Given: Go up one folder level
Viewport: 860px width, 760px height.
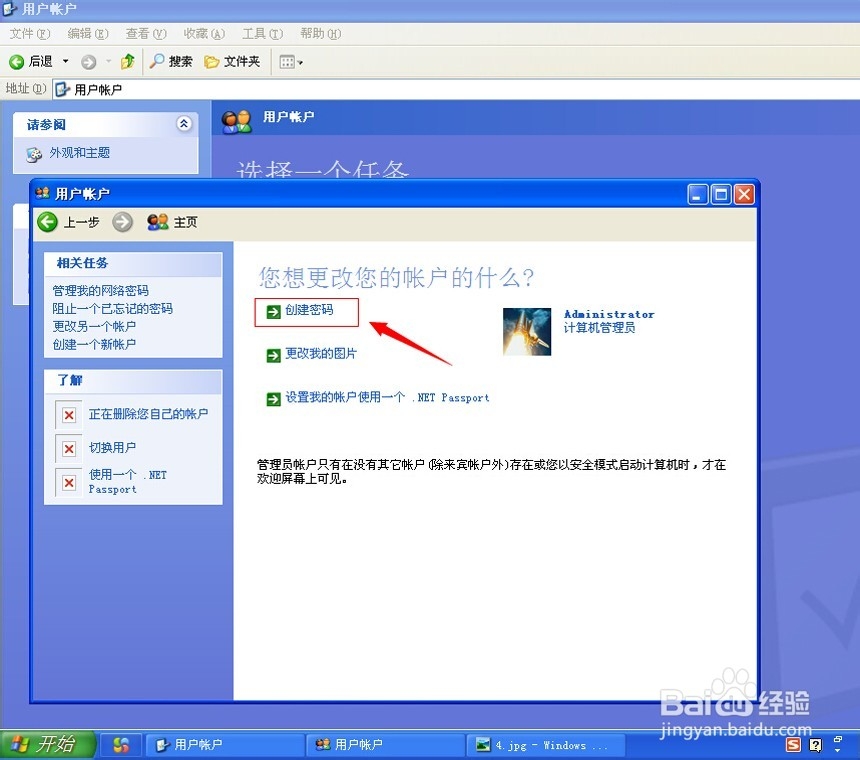Looking at the screenshot, I should tap(128, 61).
